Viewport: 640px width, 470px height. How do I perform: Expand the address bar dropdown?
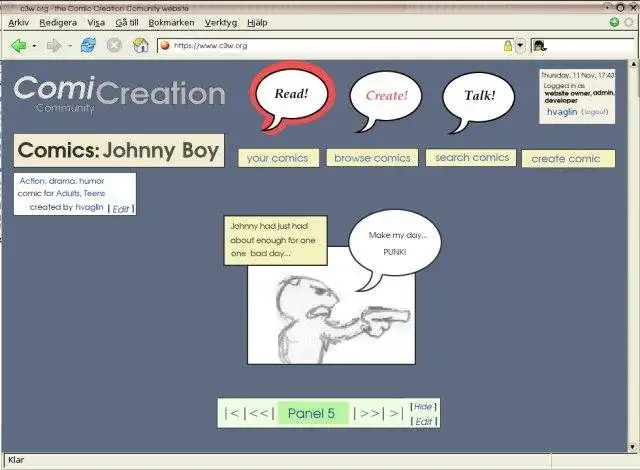pos(520,46)
